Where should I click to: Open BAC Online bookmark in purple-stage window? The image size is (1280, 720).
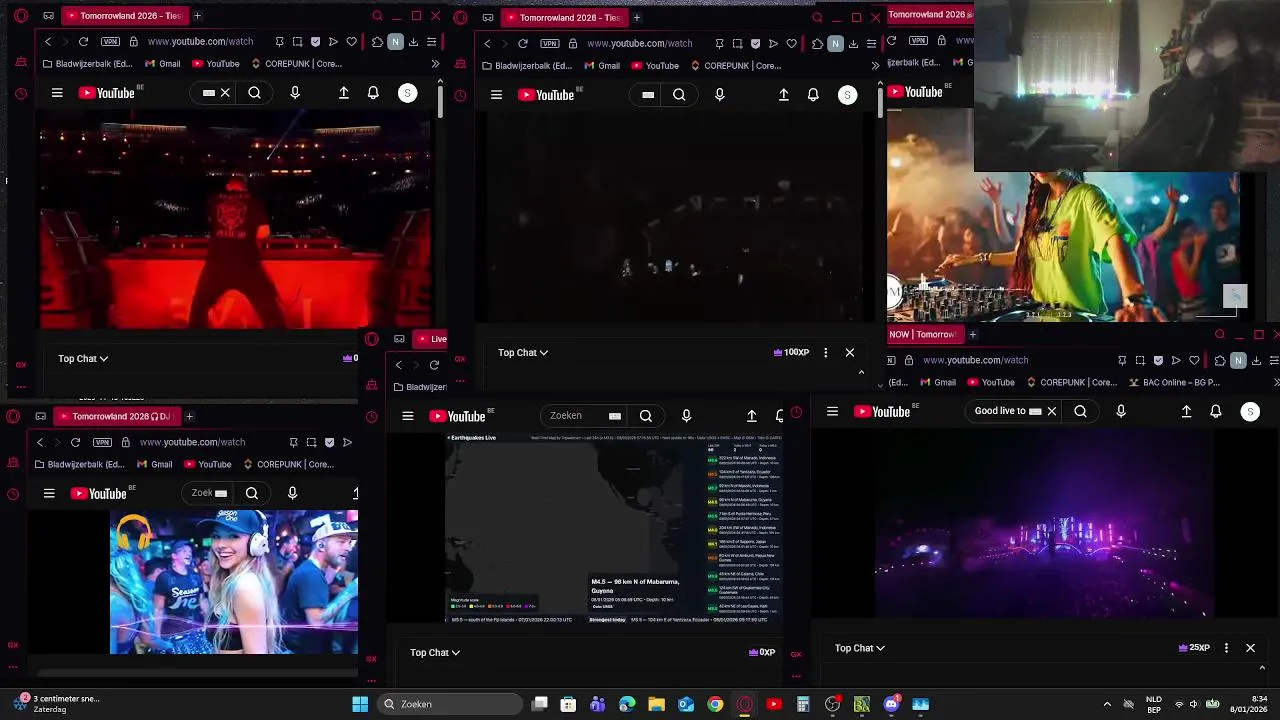point(1174,382)
